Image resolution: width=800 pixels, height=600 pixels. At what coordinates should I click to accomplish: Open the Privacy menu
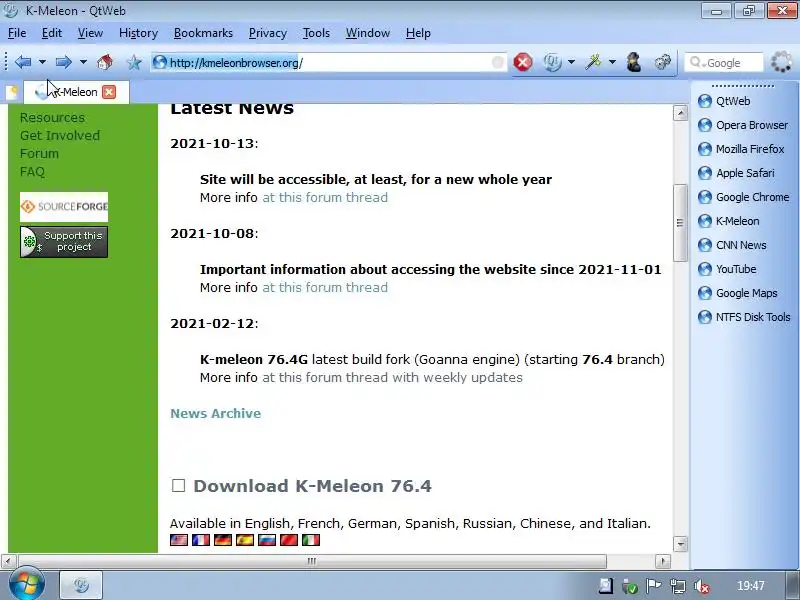pos(268,33)
